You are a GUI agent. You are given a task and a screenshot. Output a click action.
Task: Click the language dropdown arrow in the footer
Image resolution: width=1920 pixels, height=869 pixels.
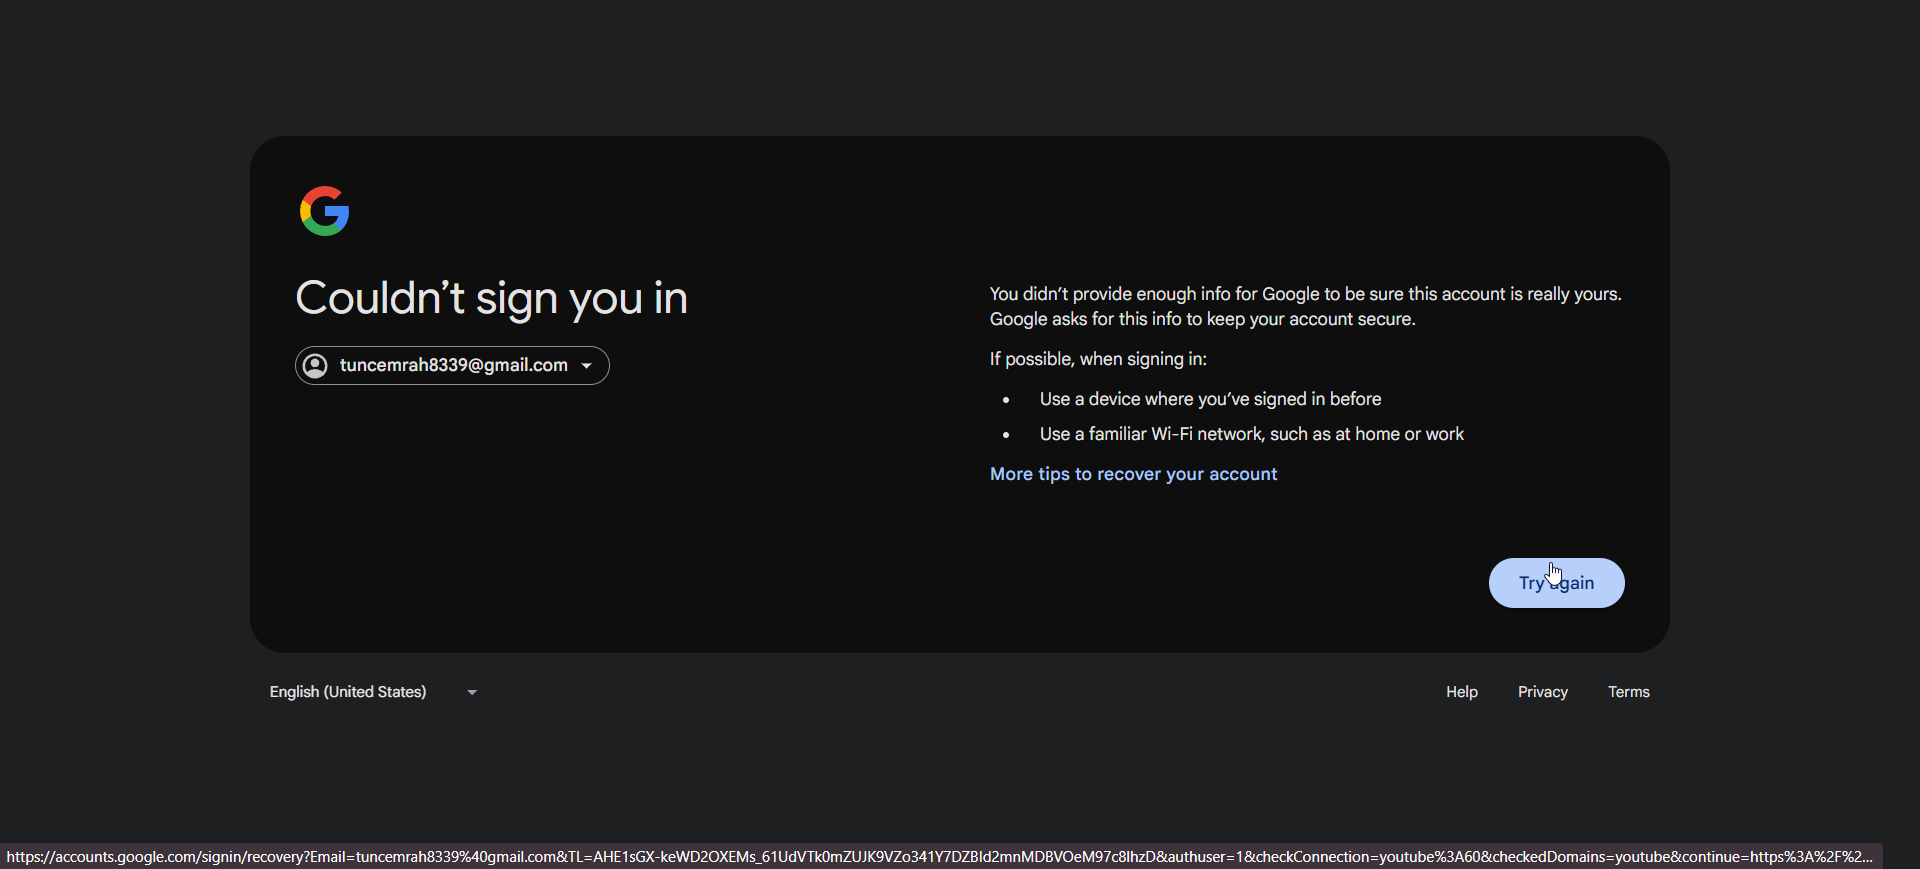coord(472,692)
